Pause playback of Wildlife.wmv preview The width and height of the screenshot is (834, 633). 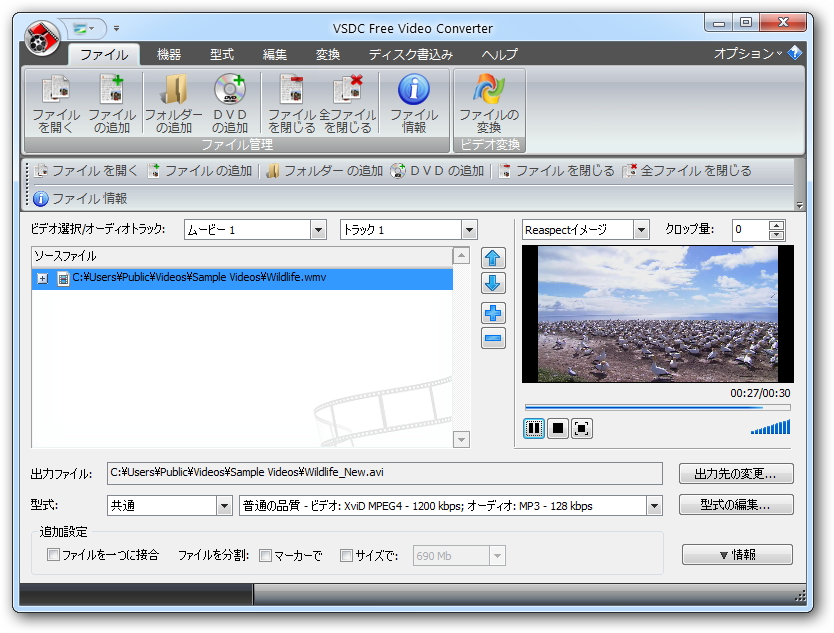pyautogui.click(x=533, y=428)
